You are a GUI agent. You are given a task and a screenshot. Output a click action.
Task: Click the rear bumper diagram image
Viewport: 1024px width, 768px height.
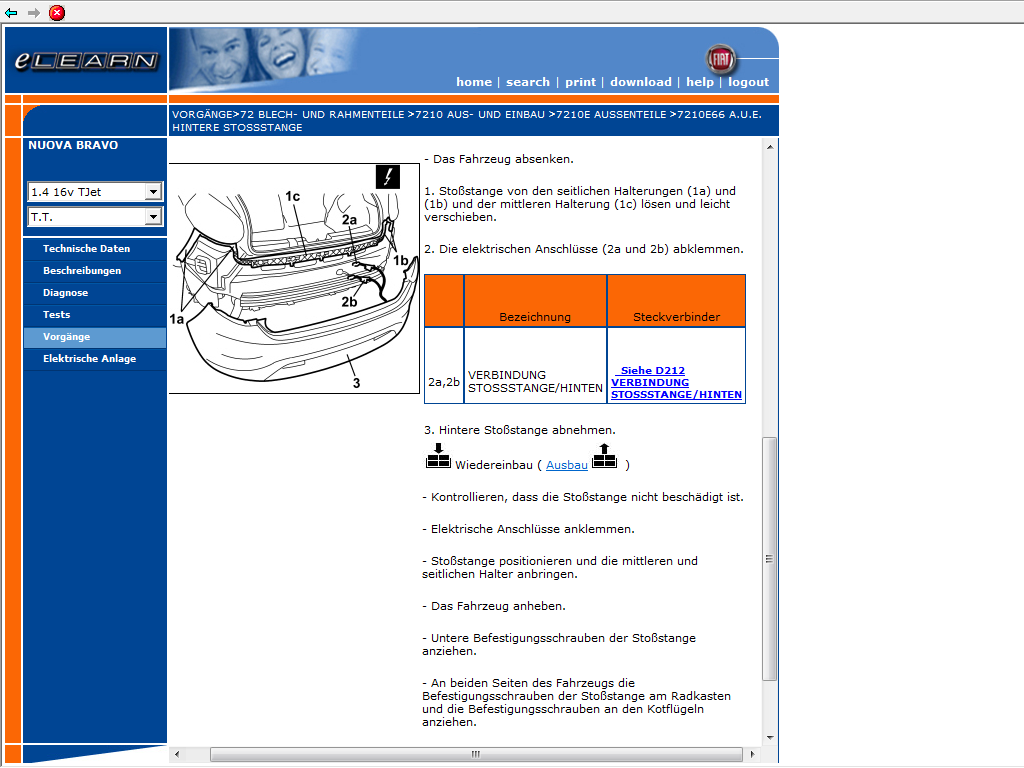[294, 279]
